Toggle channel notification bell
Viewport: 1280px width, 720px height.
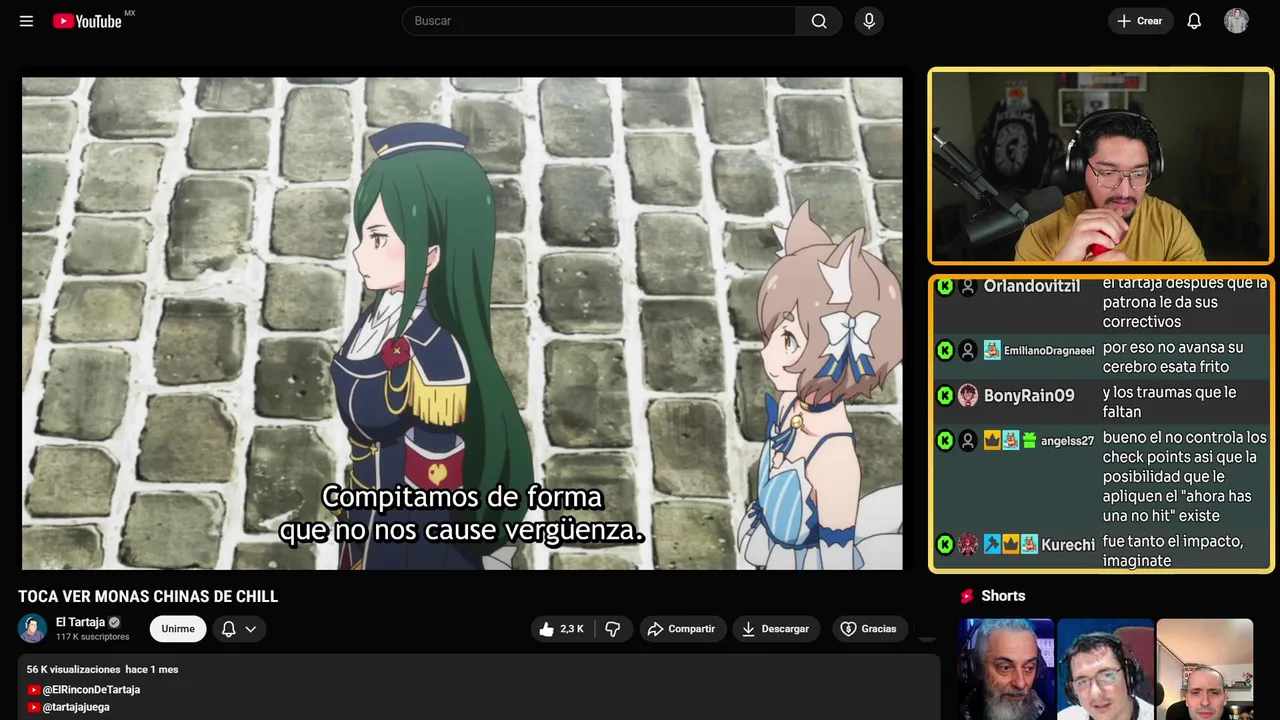(228, 629)
